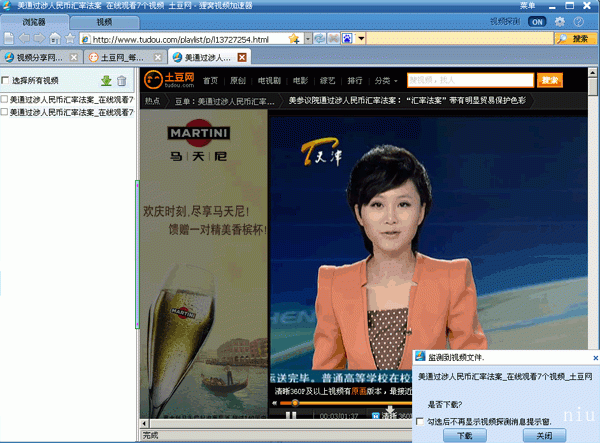Expand the address bar history dropdown

(x=308, y=38)
